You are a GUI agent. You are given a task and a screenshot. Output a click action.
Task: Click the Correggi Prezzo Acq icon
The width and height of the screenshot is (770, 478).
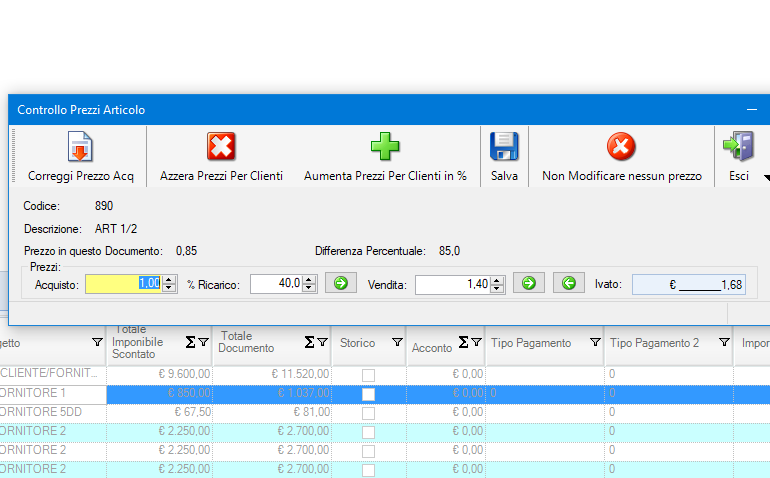click(x=80, y=147)
